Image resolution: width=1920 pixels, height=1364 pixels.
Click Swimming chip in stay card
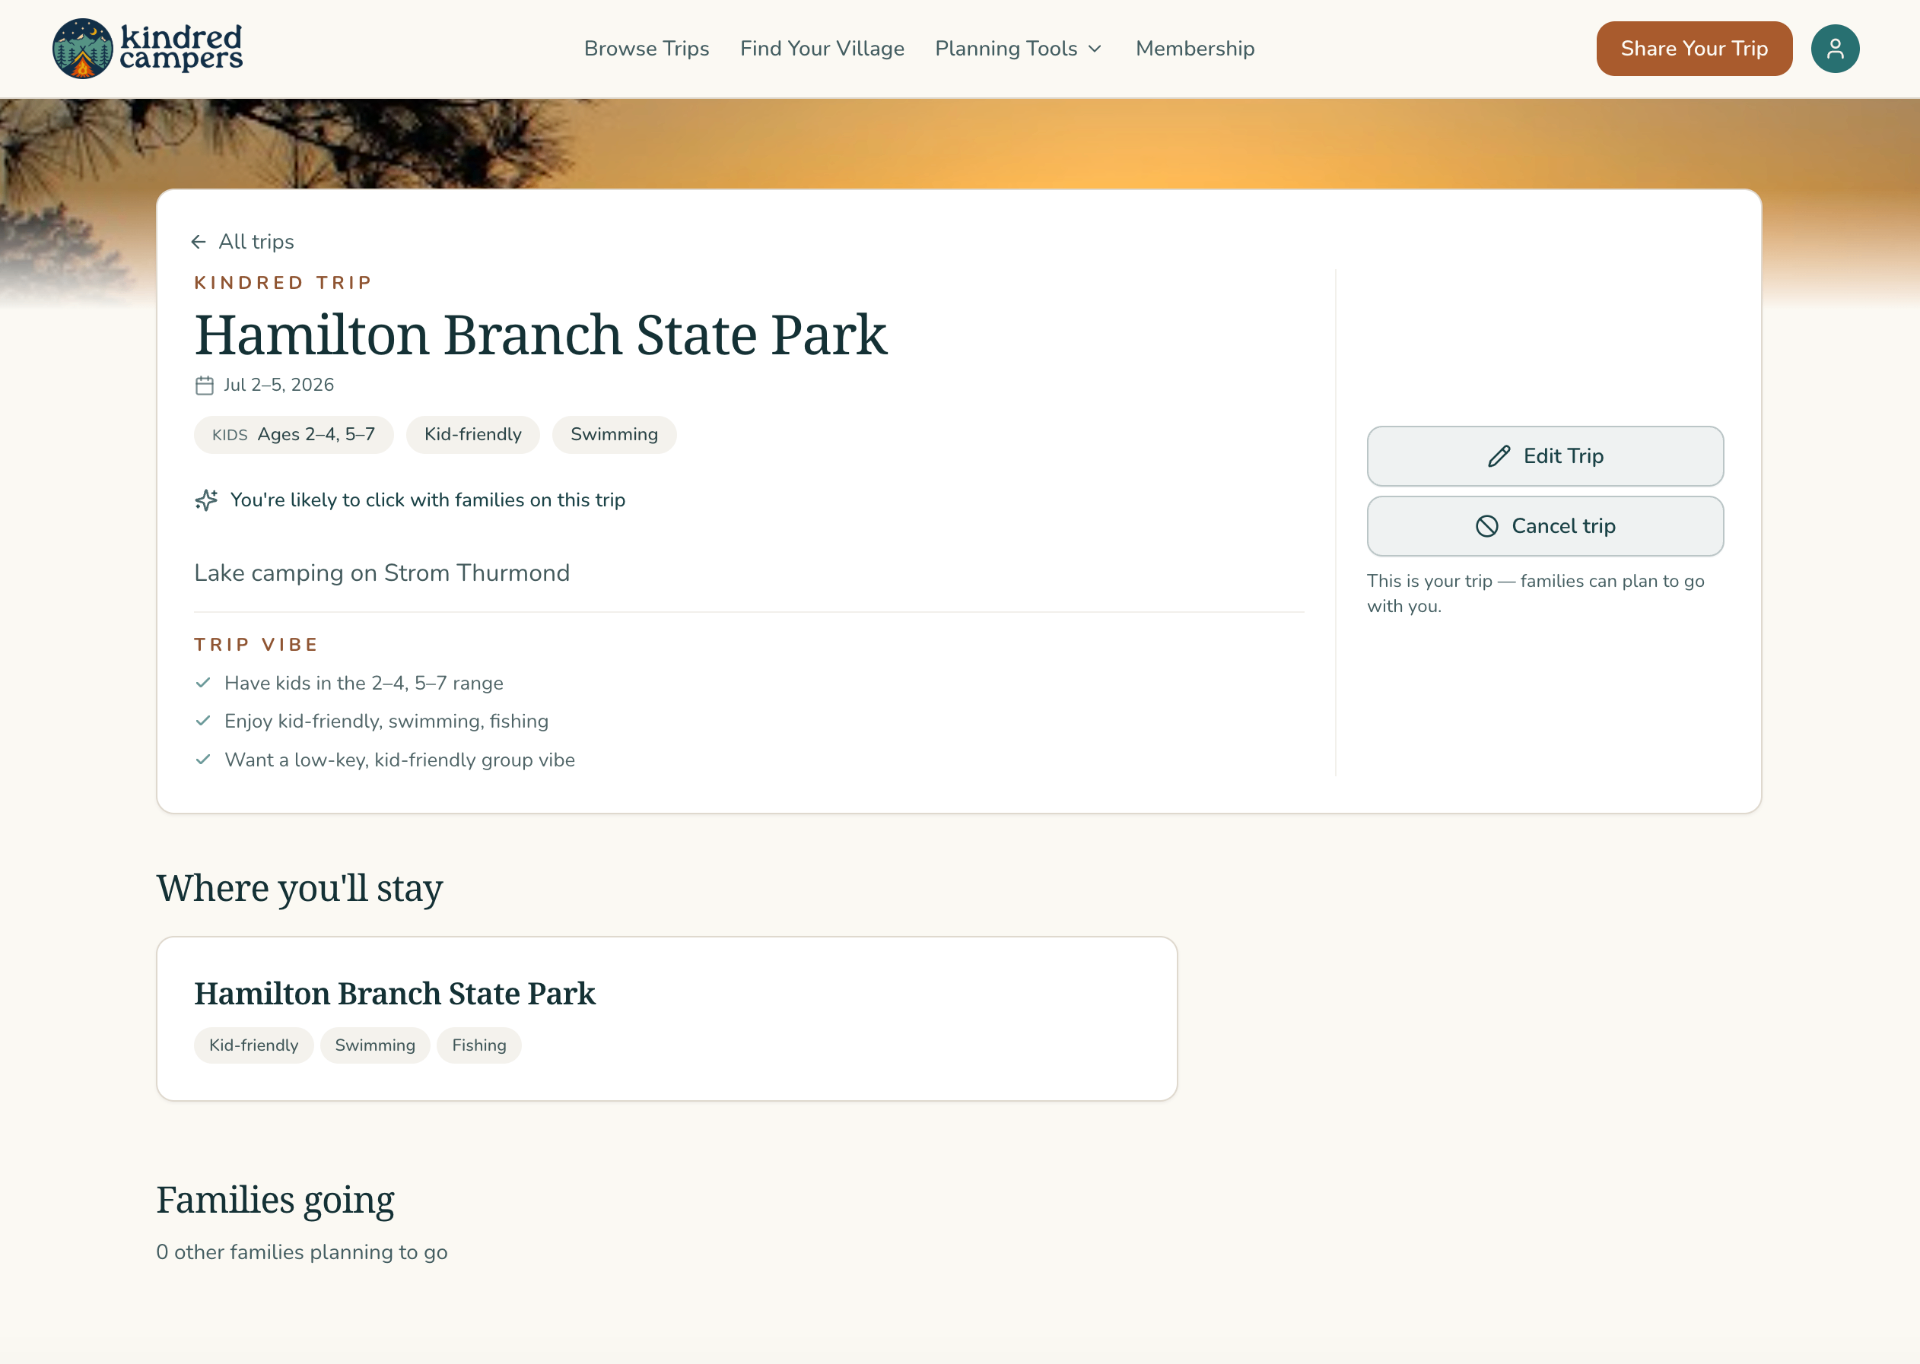pos(375,1045)
